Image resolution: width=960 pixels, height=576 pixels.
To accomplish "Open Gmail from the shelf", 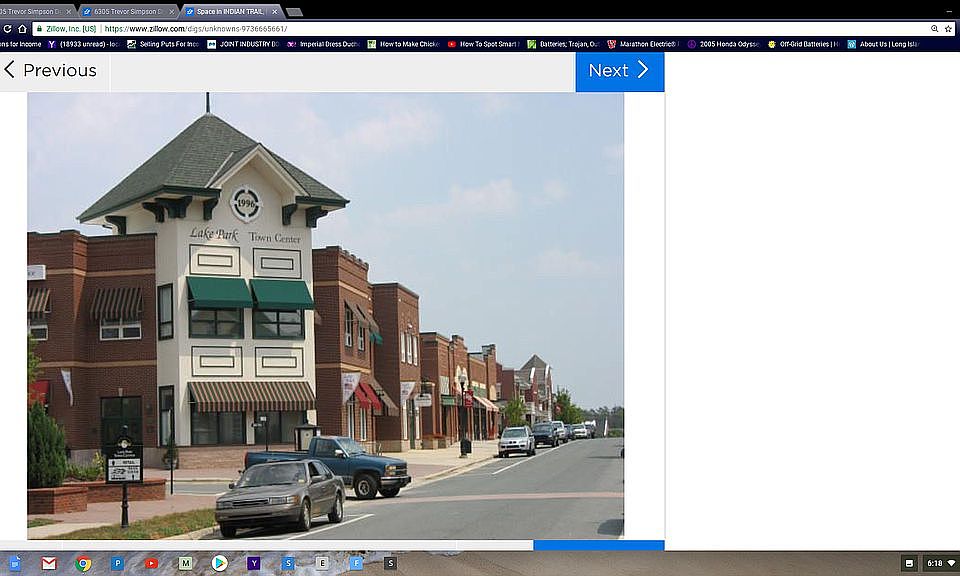I will click(49, 563).
